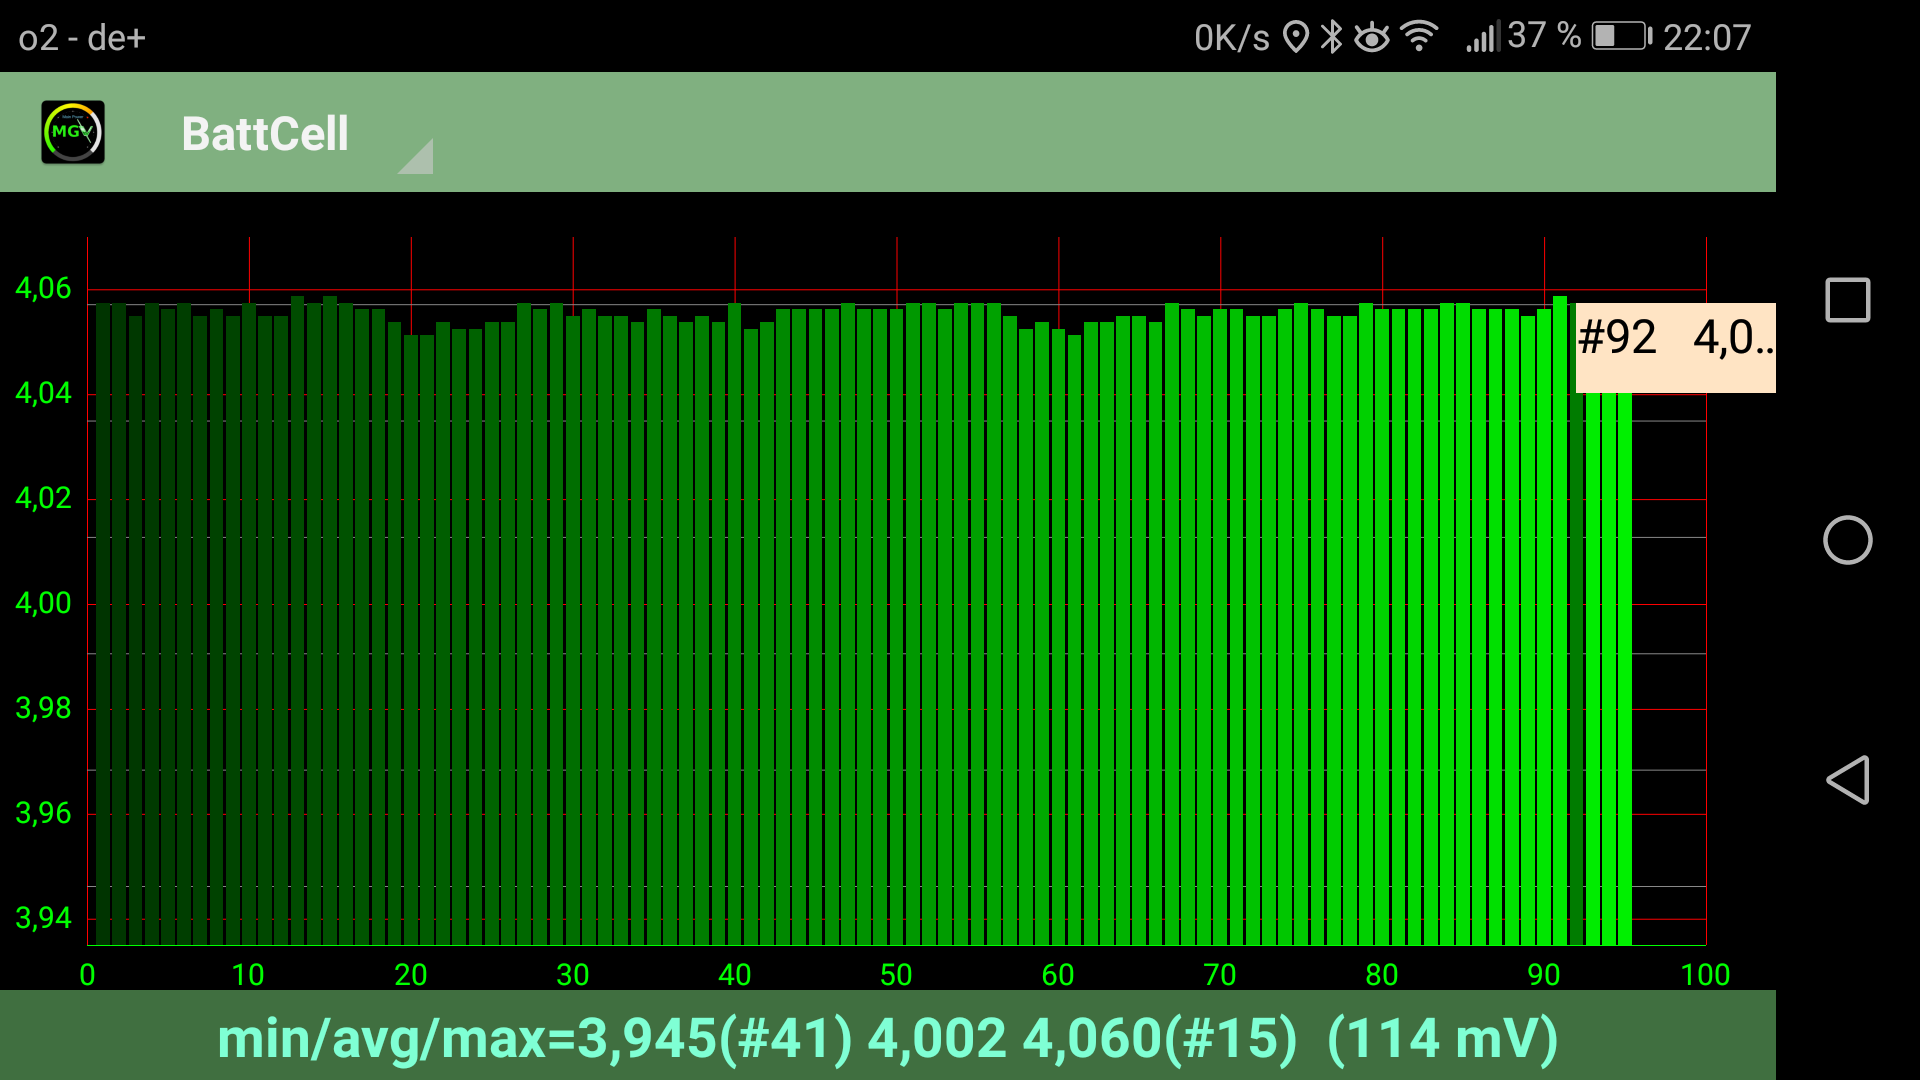Tap the Bluetooth status icon
The height and width of the screenshot is (1080, 1920).
point(1330,37)
